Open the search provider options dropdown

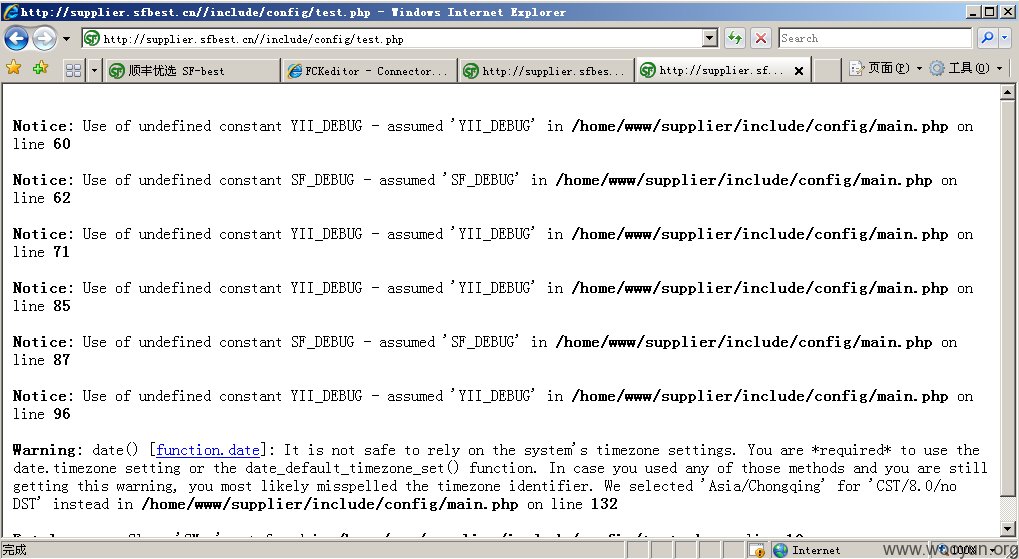[x=1005, y=38]
